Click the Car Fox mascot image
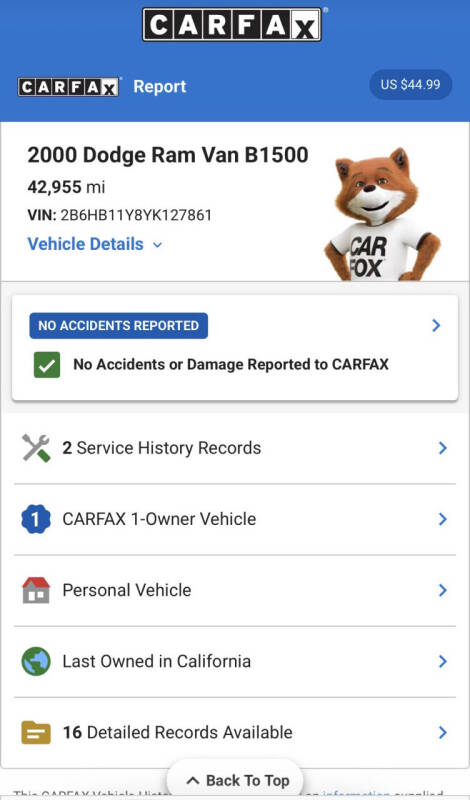470x800 pixels. pos(383,214)
